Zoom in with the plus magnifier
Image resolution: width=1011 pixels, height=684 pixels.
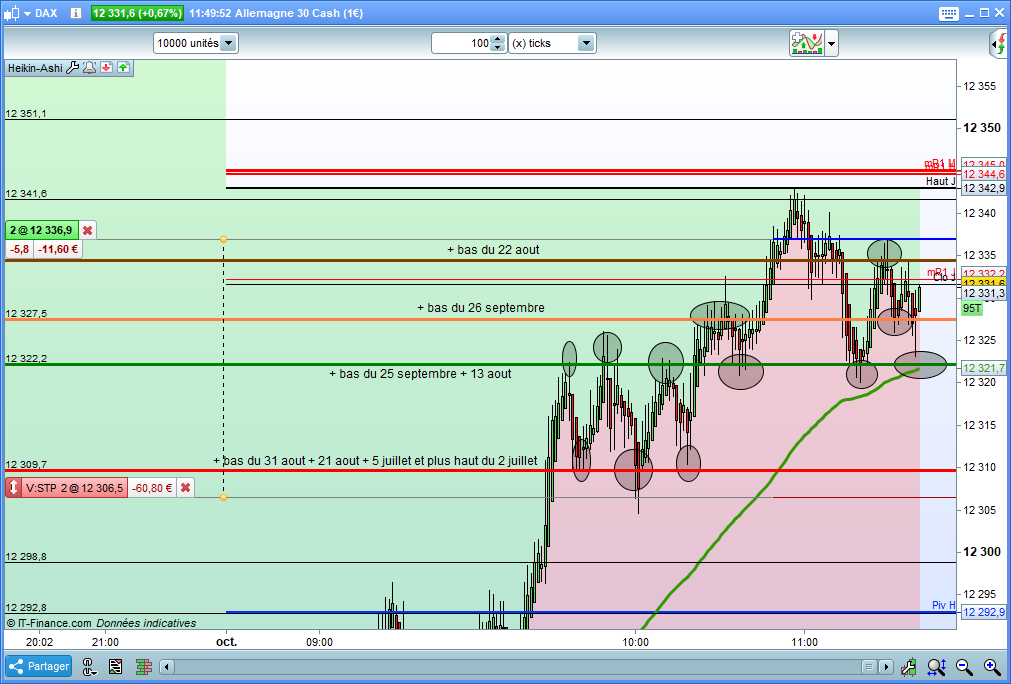[x=992, y=667]
